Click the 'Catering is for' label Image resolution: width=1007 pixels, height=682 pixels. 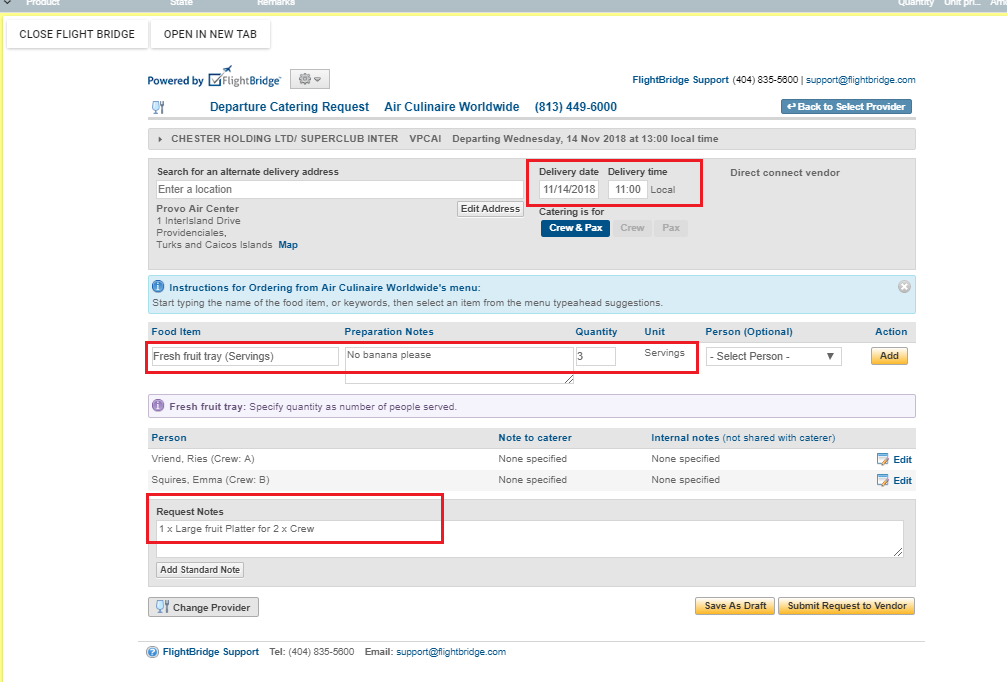[572, 212]
